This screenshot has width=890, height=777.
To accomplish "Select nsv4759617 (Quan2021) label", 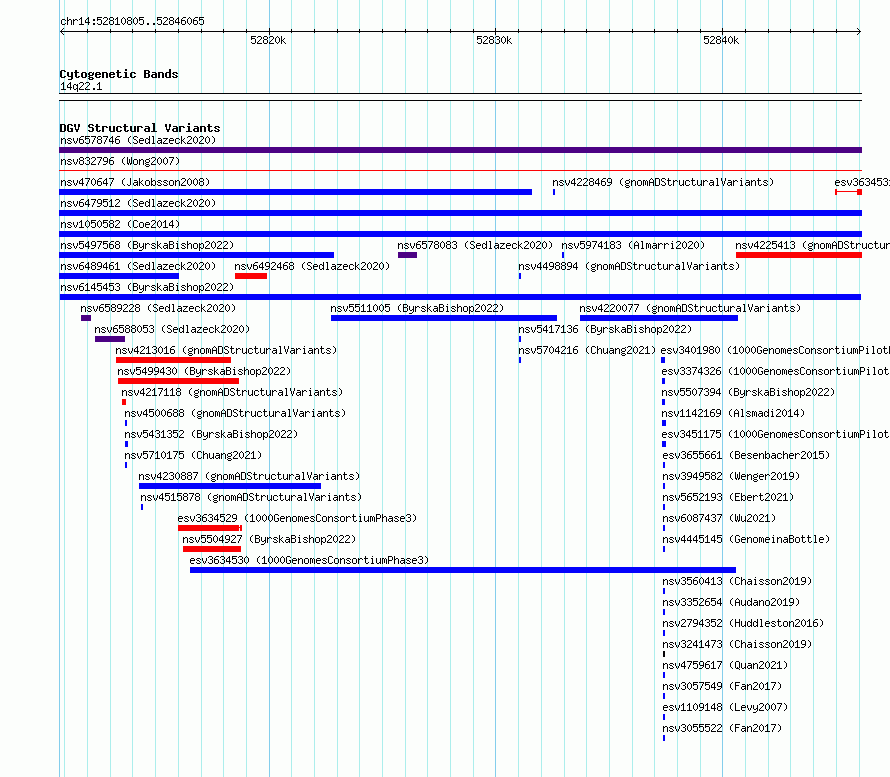I will pos(725,665).
